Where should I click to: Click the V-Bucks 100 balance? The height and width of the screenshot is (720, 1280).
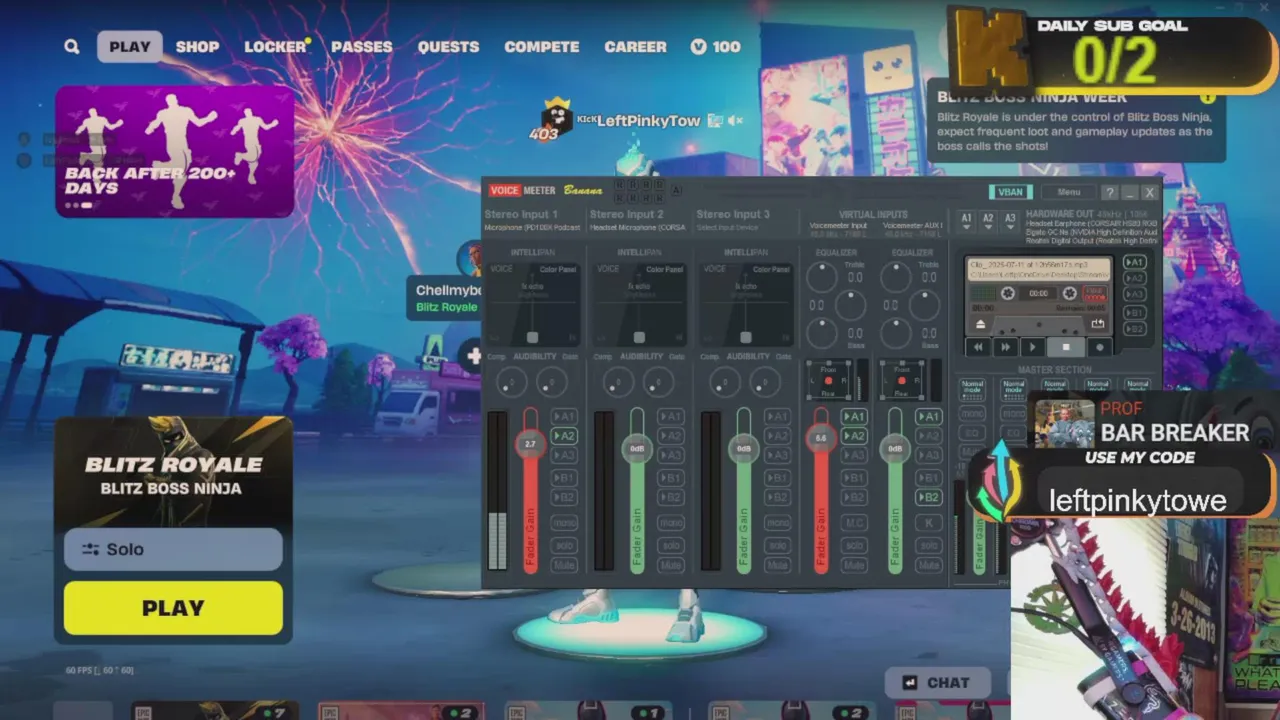pos(716,47)
